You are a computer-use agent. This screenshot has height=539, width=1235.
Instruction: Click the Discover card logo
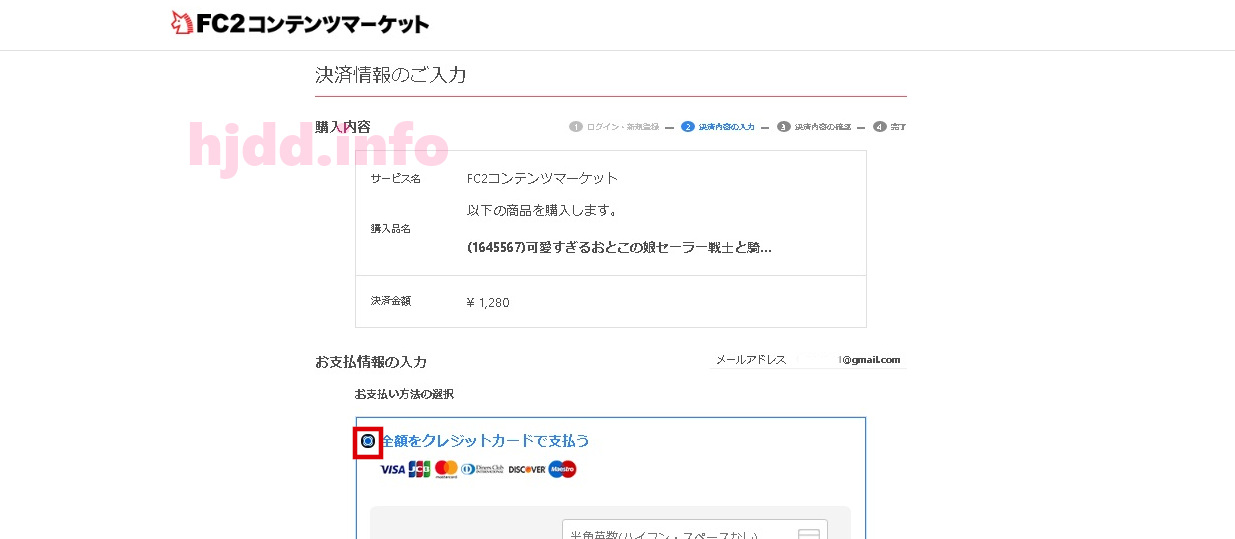point(527,469)
